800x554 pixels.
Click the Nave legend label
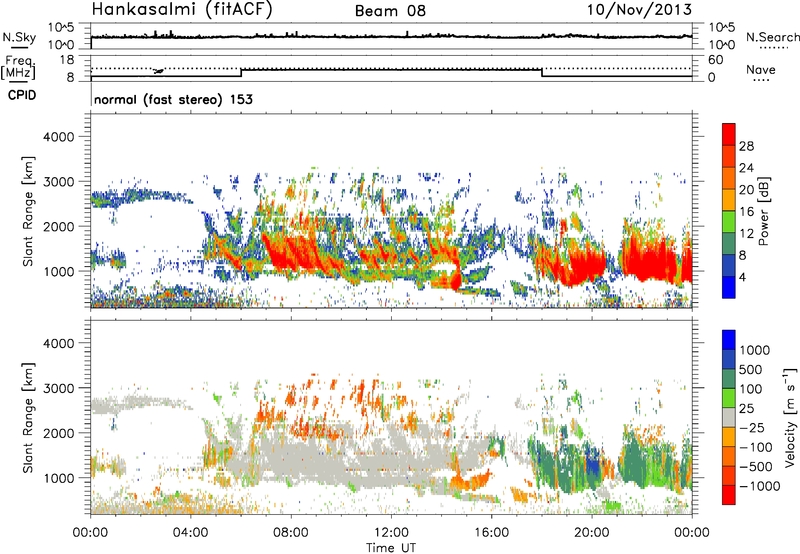click(x=761, y=69)
